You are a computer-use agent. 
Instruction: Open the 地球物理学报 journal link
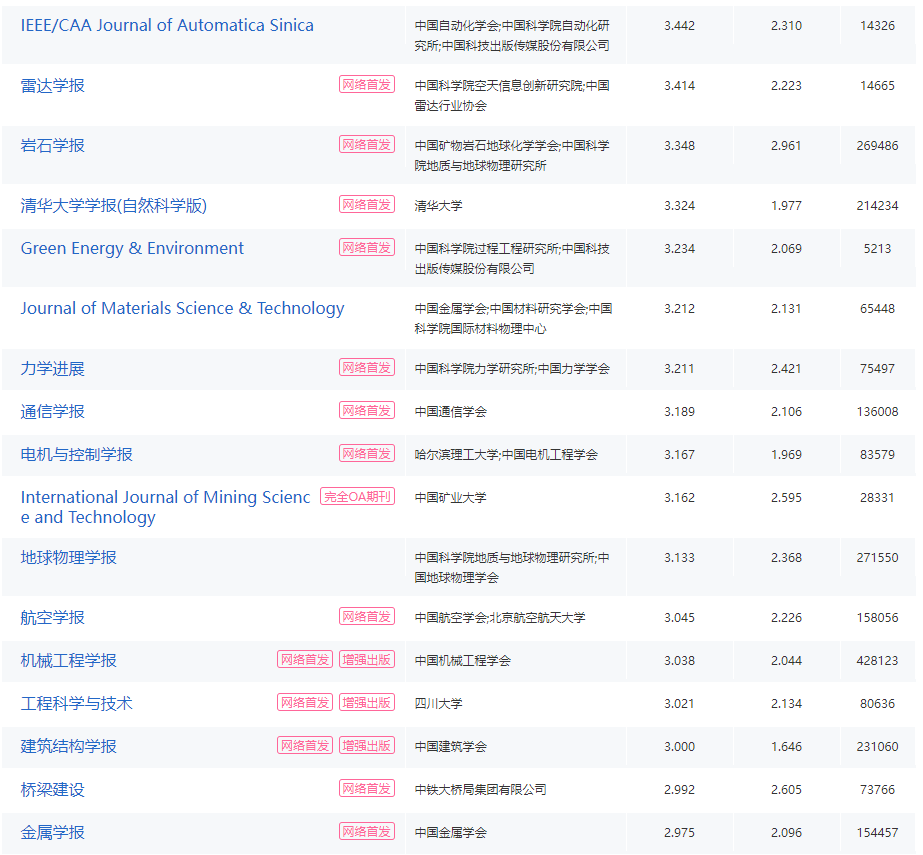click(x=68, y=558)
